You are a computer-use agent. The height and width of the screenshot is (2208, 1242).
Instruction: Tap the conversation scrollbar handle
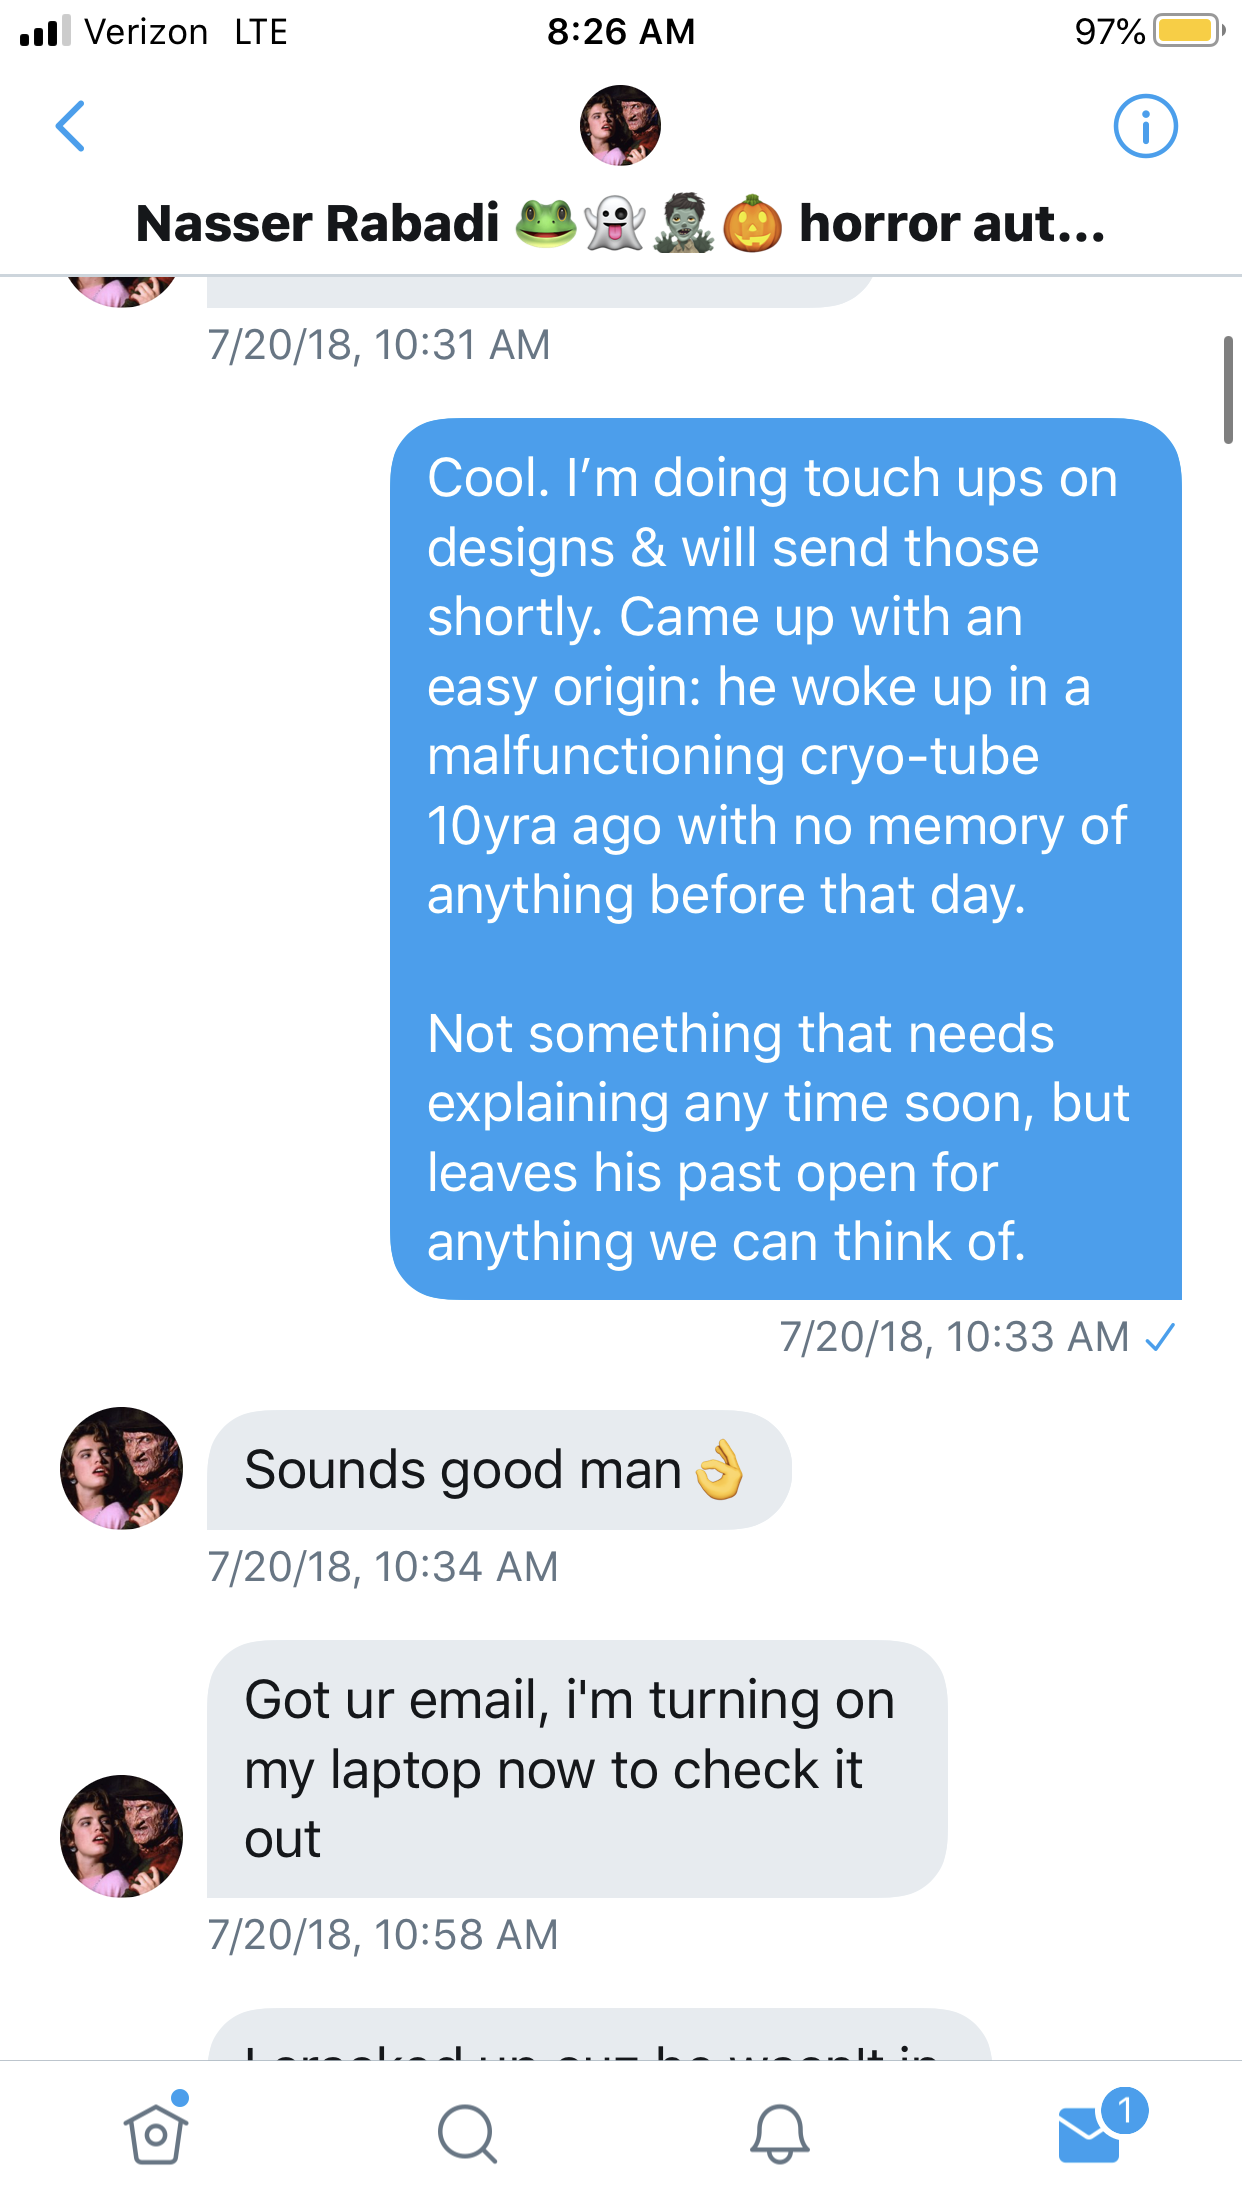pyautogui.click(x=1228, y=390)
